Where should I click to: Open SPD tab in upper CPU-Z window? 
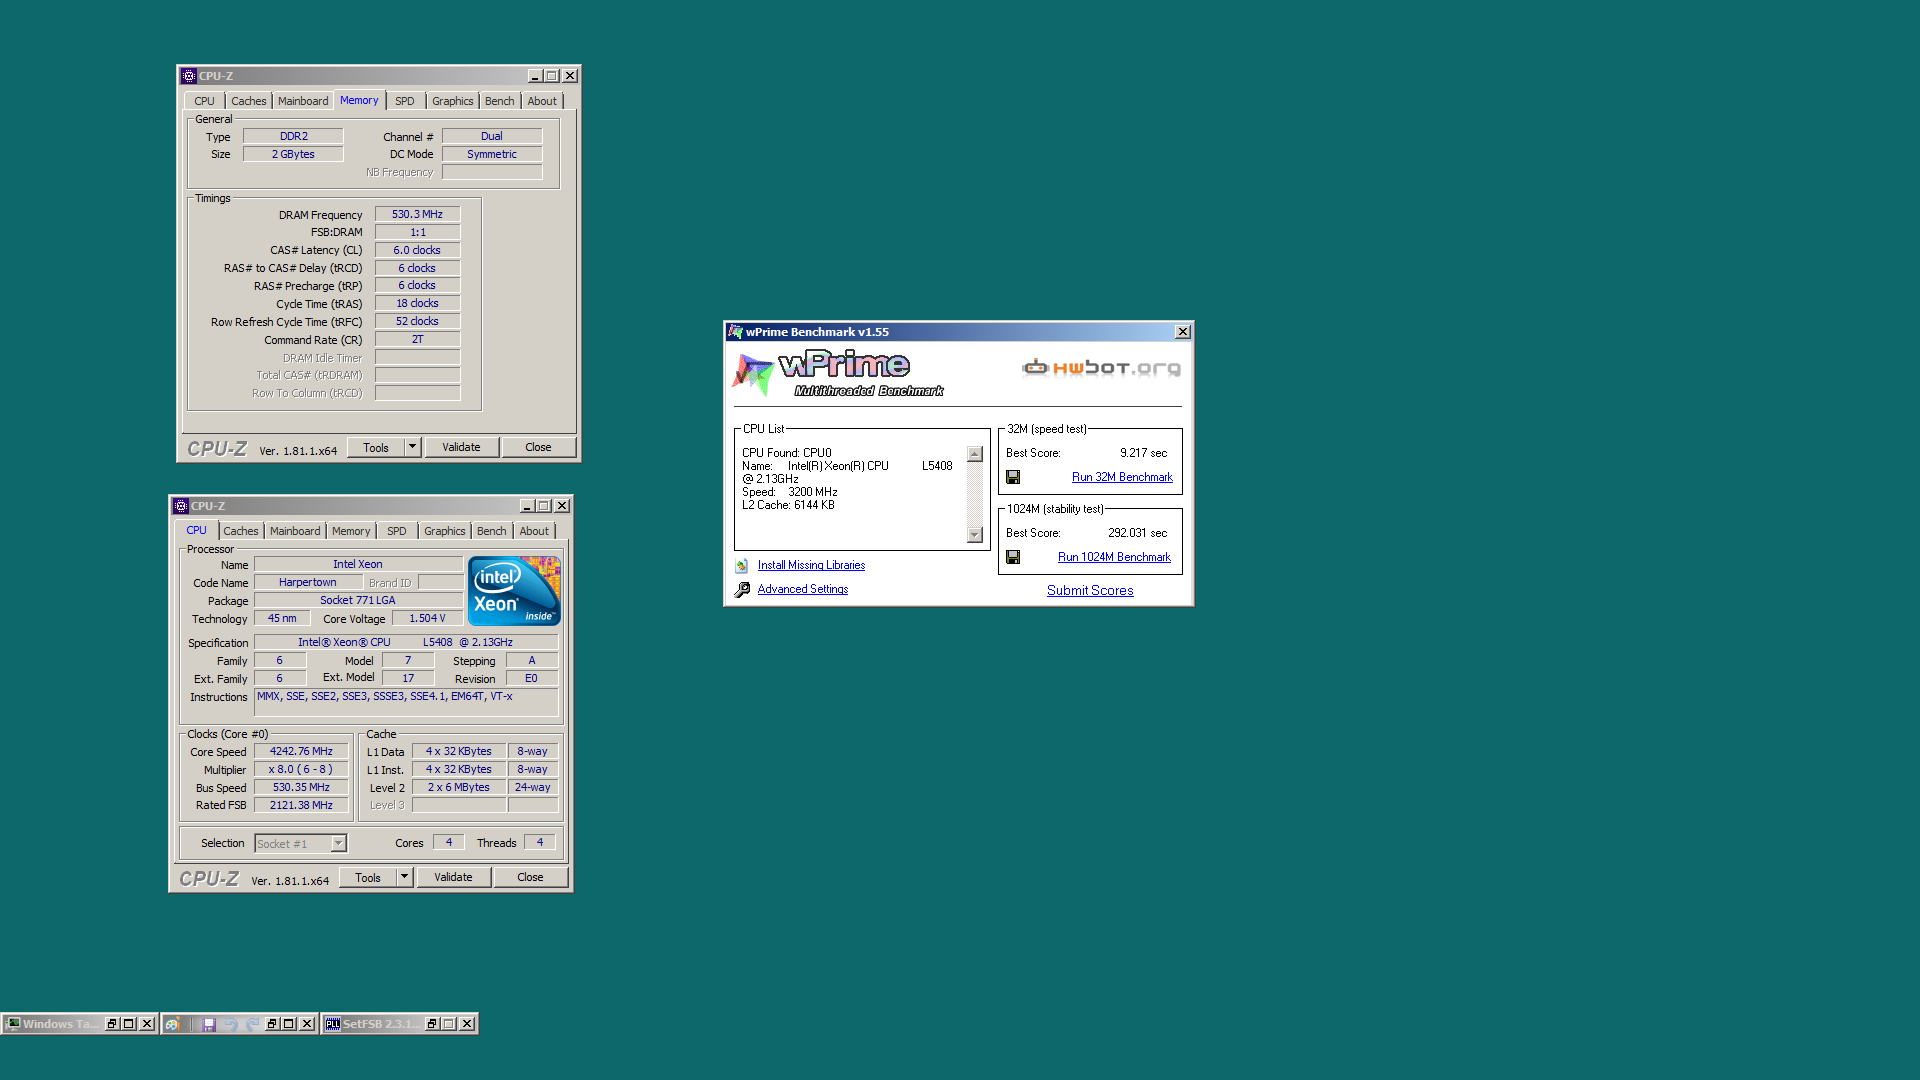coord(404,101)
